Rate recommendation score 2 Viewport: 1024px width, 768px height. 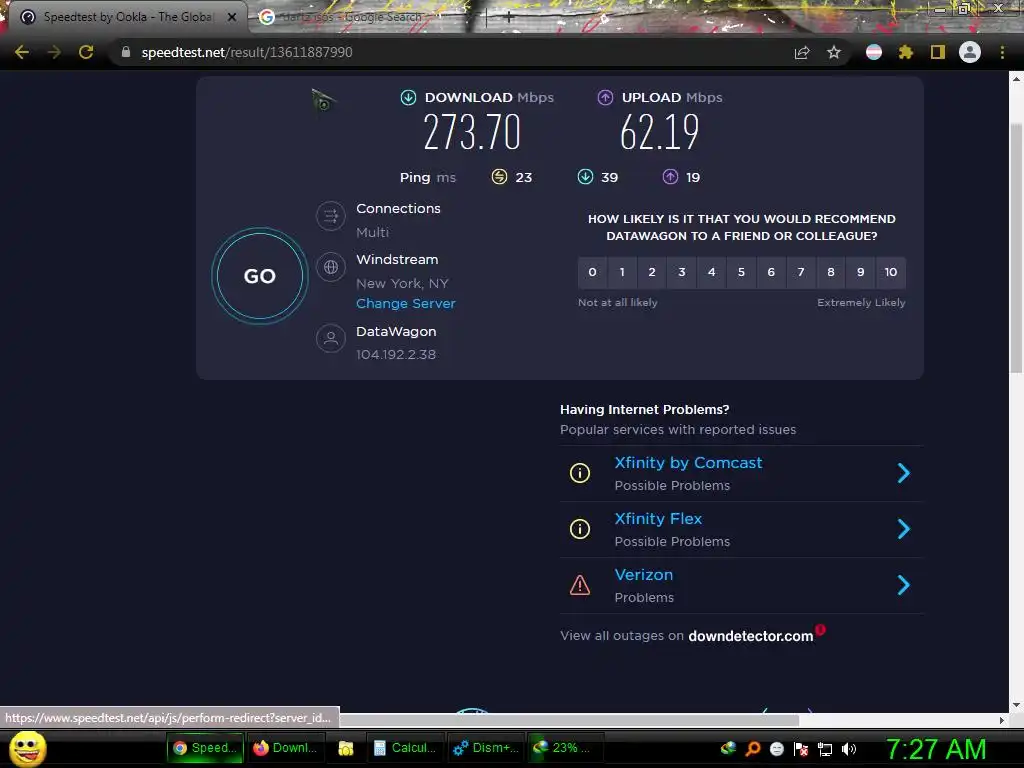tap(652, 272)
